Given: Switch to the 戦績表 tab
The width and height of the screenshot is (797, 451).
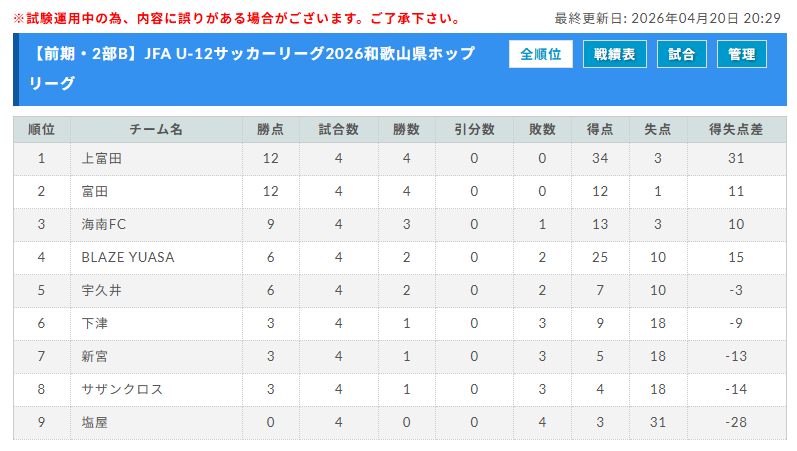Looking at the screenshot, I should click(x=615, y=54).
